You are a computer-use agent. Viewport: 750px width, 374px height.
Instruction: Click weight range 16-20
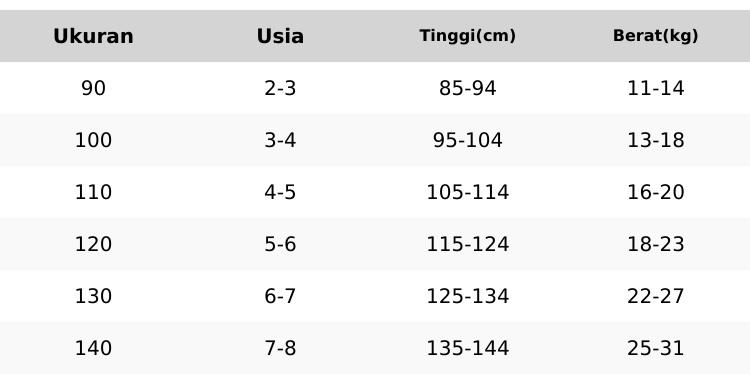pyautogui.click(x=655, y=192)
